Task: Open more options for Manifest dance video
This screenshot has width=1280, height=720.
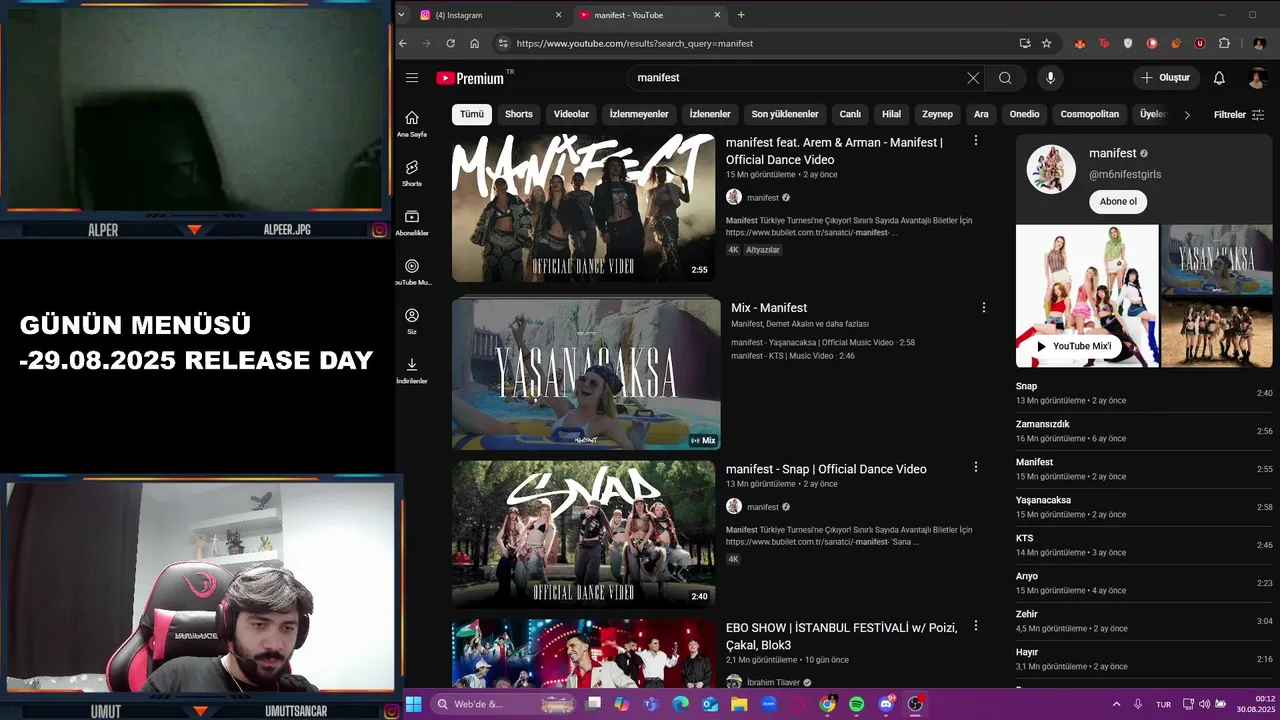Action: tap(976, 141)
